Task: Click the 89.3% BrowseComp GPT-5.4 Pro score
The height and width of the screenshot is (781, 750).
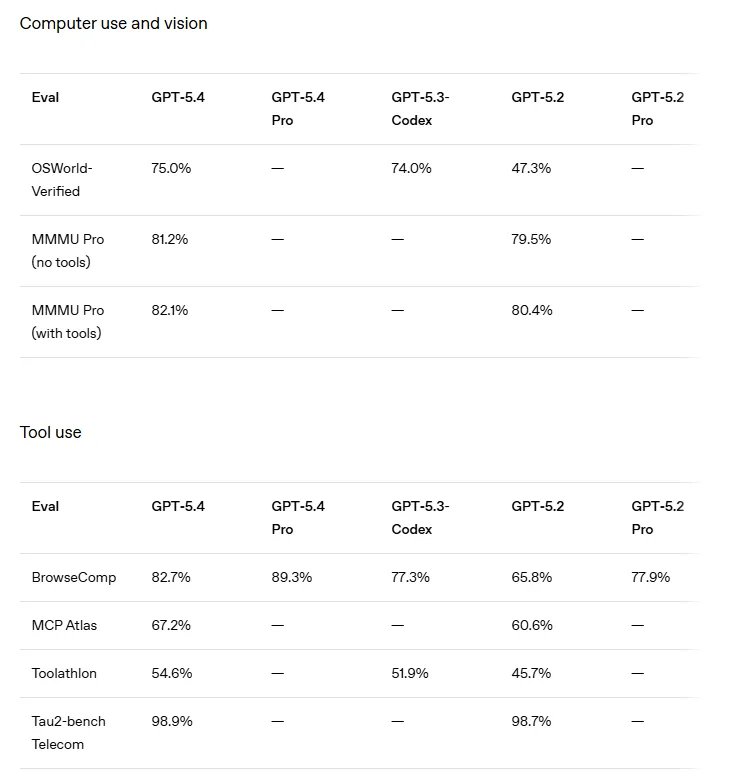Action: (x=292, y=577)
